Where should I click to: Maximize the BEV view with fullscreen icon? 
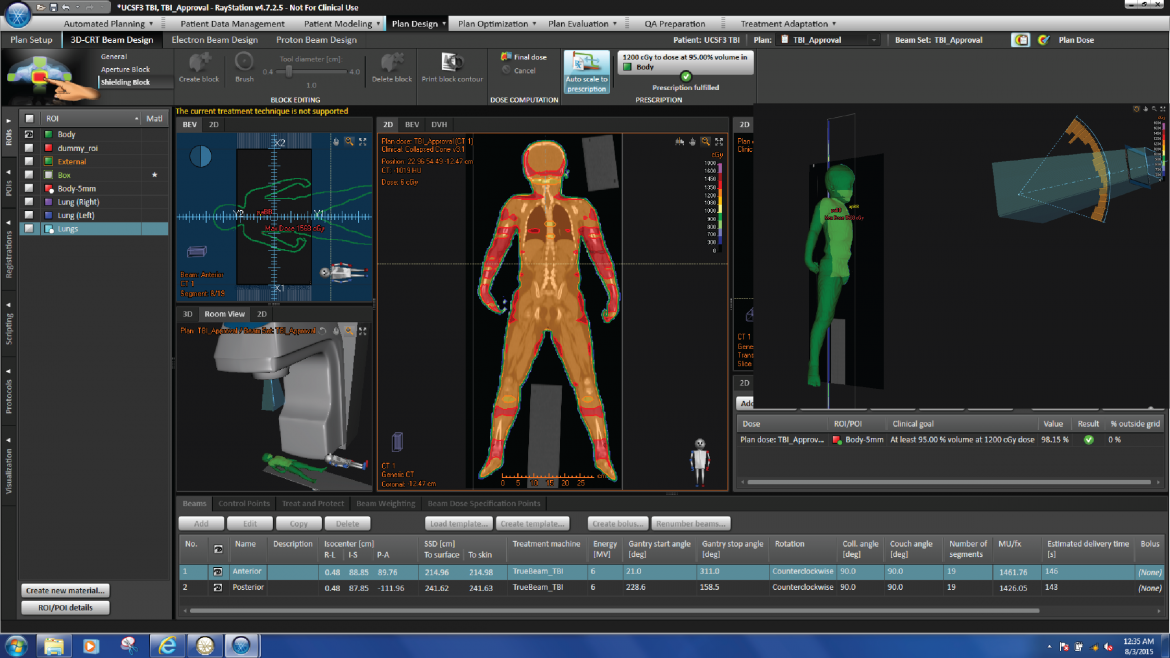(363, 142)
